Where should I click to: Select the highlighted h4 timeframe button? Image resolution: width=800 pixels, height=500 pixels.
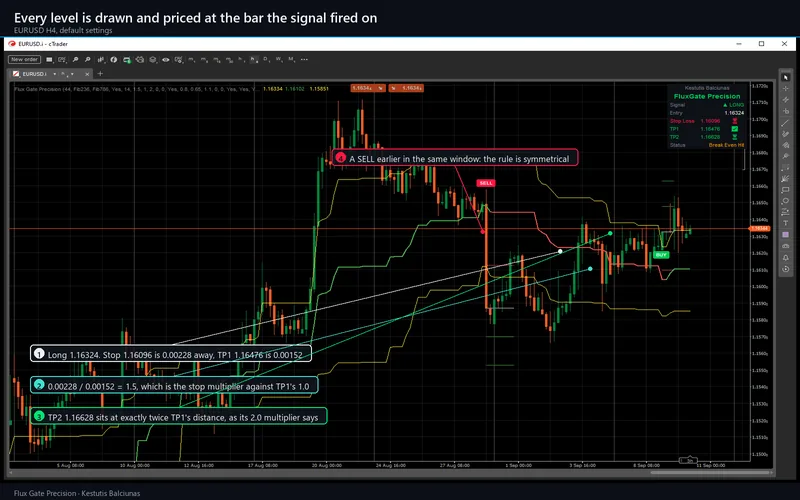254,60
